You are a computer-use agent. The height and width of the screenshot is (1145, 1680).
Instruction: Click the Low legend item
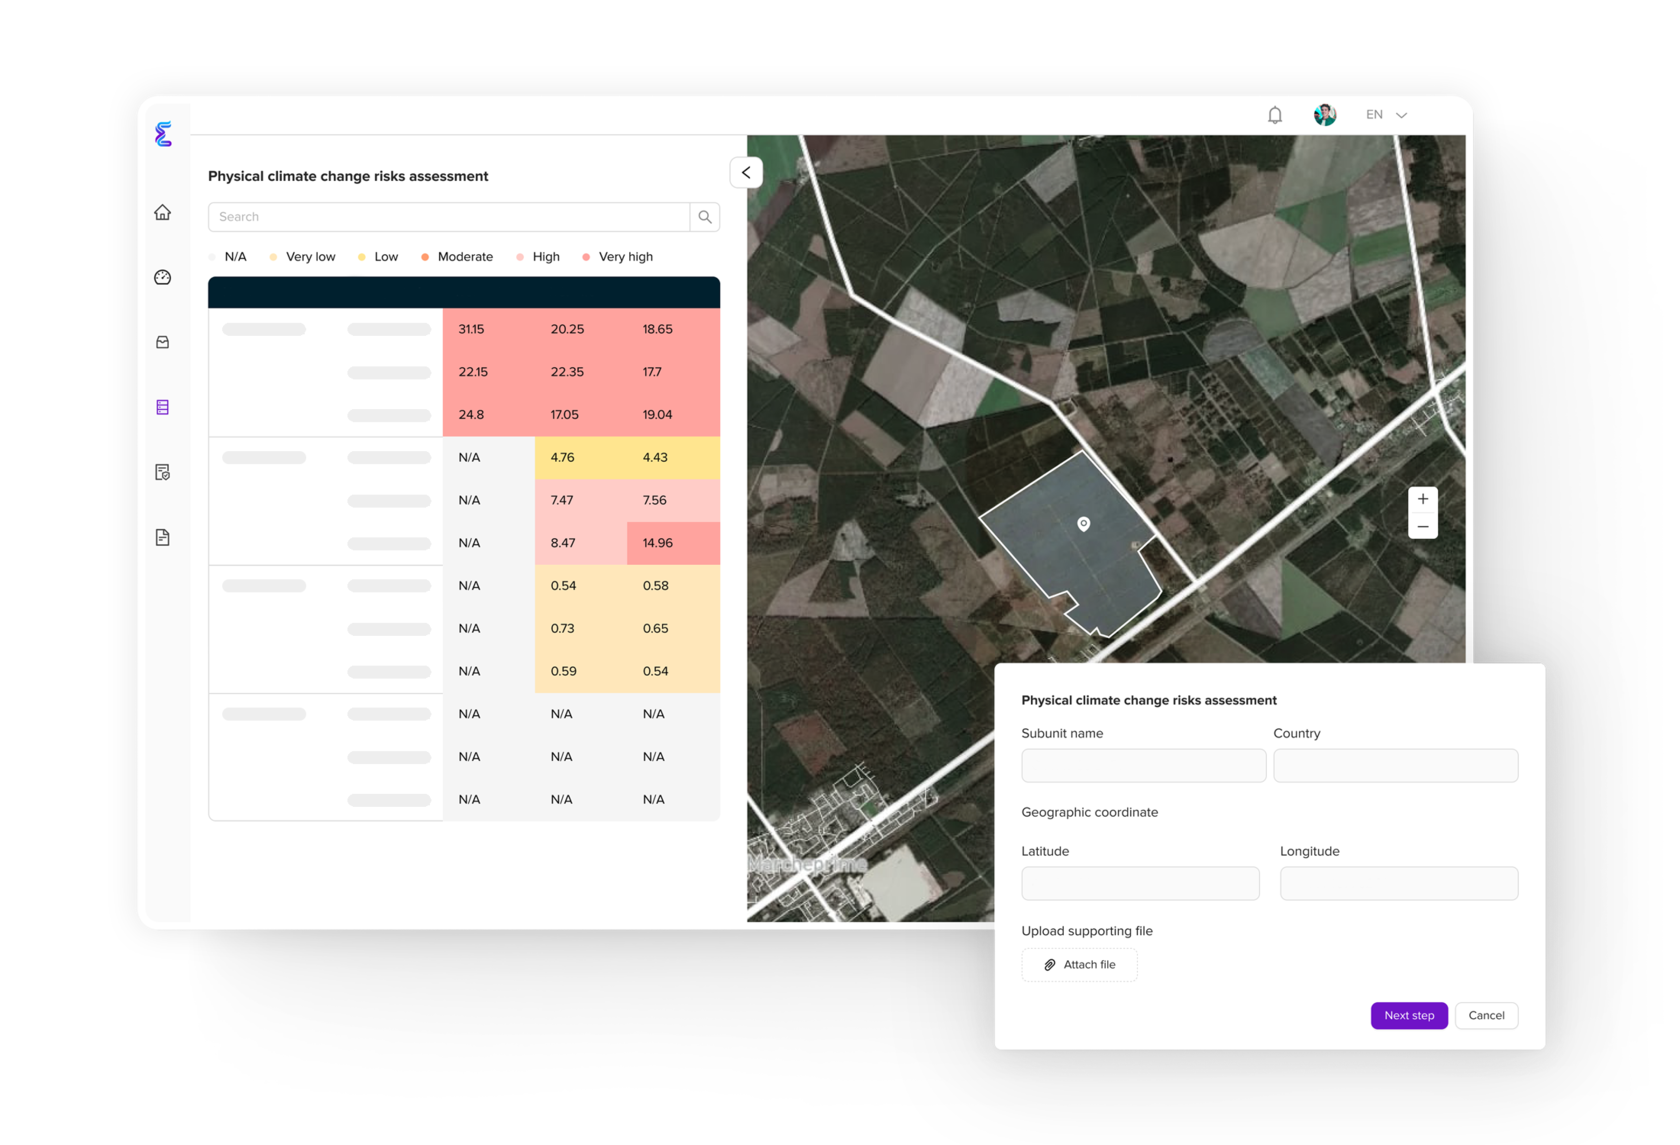tap(378, 257)
